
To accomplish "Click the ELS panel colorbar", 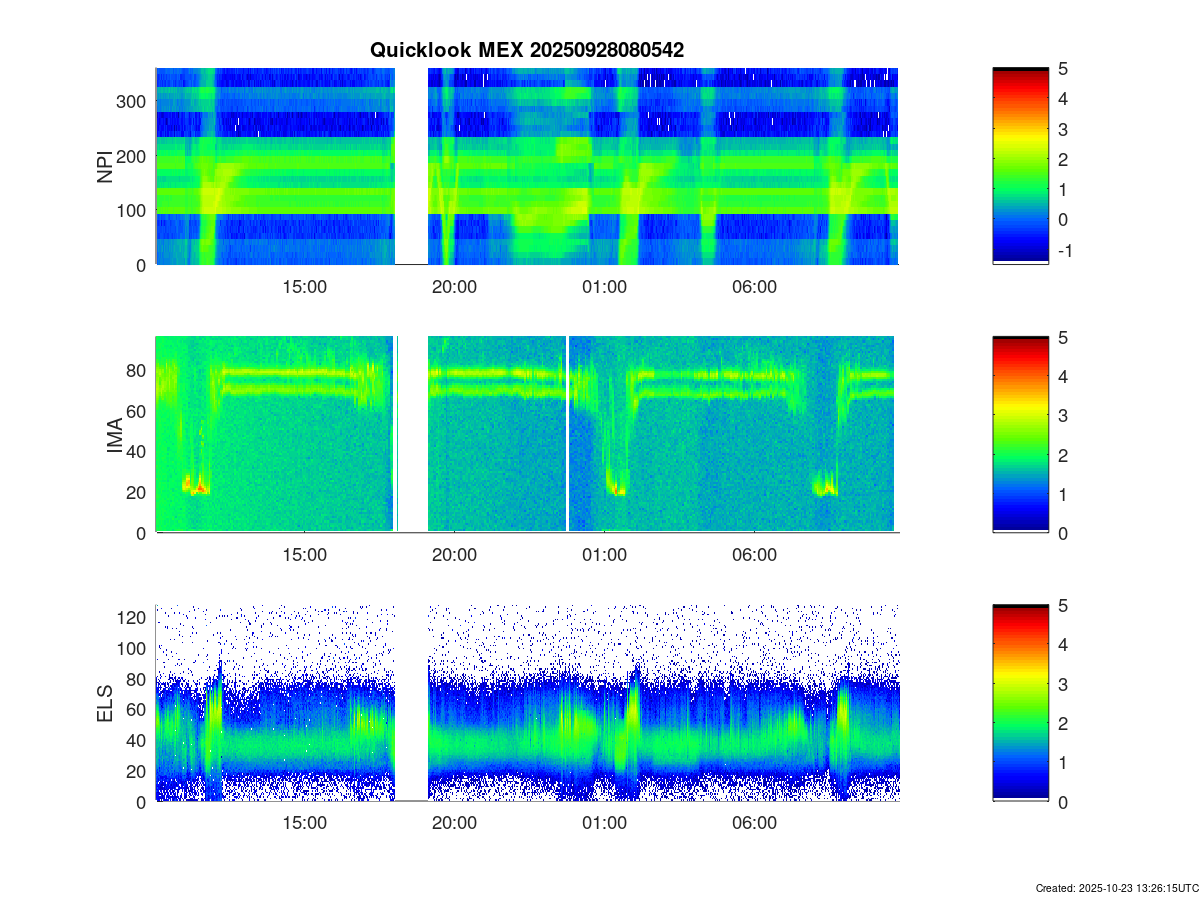I will (x=1020, y=702).
